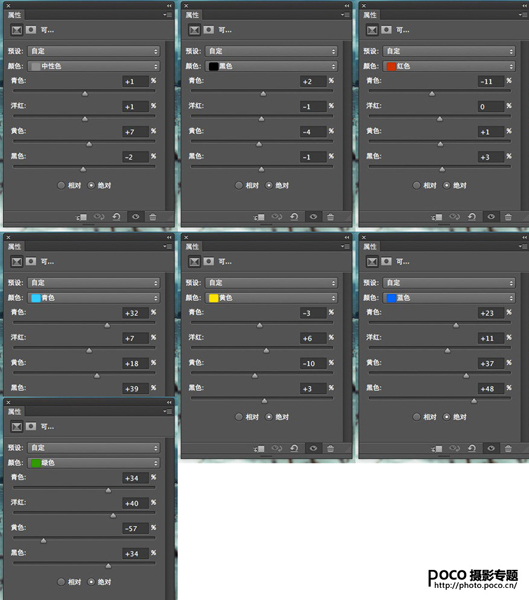Toggle eye visibility in neutral color panel
Screen dimensions: 529x600
click(136, 217)
